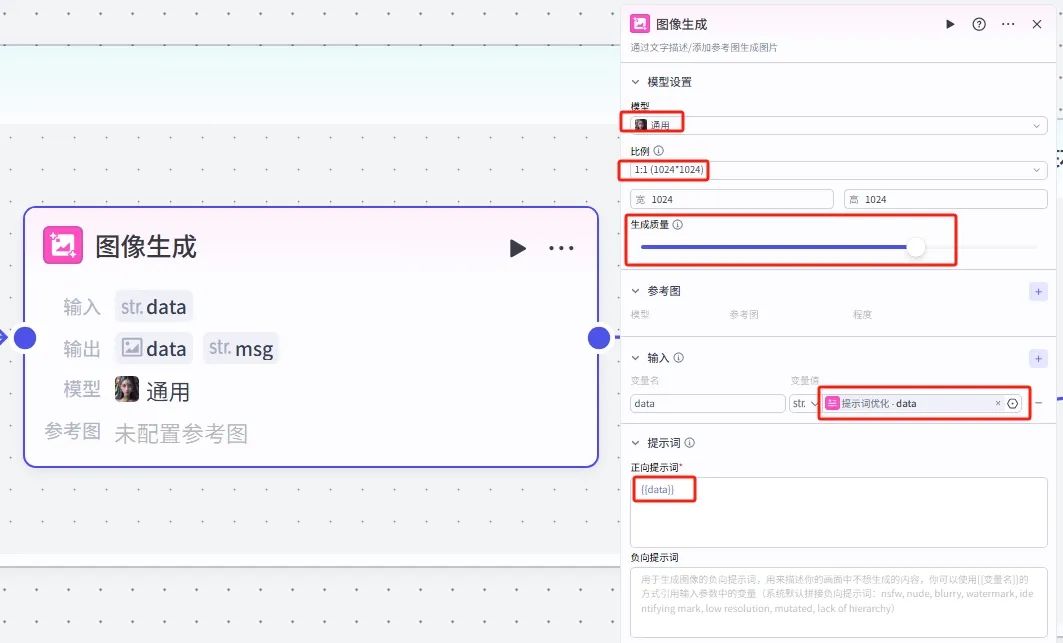Image resolution: width=1063 pixels, height=643 pixels.
Task: Click the 高 height field with 1024
Action: [x=946, y=199]
